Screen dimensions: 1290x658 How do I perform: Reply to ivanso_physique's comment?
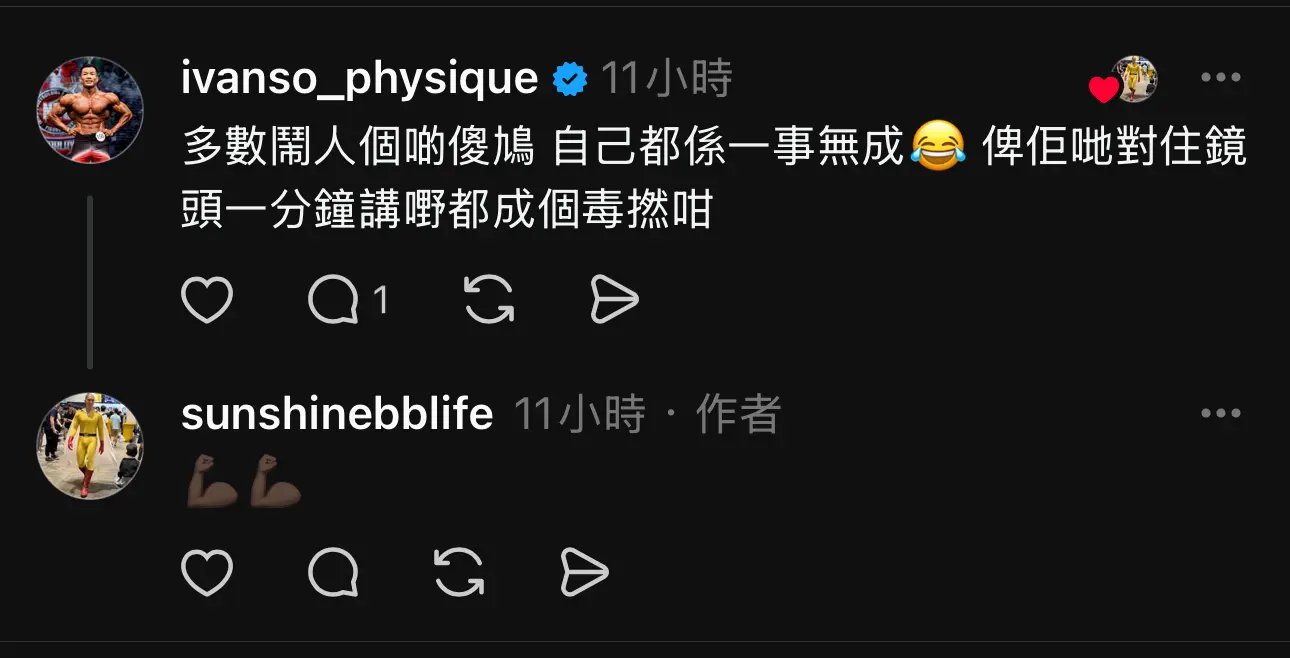pyautogui.click(x=333, y=300)
